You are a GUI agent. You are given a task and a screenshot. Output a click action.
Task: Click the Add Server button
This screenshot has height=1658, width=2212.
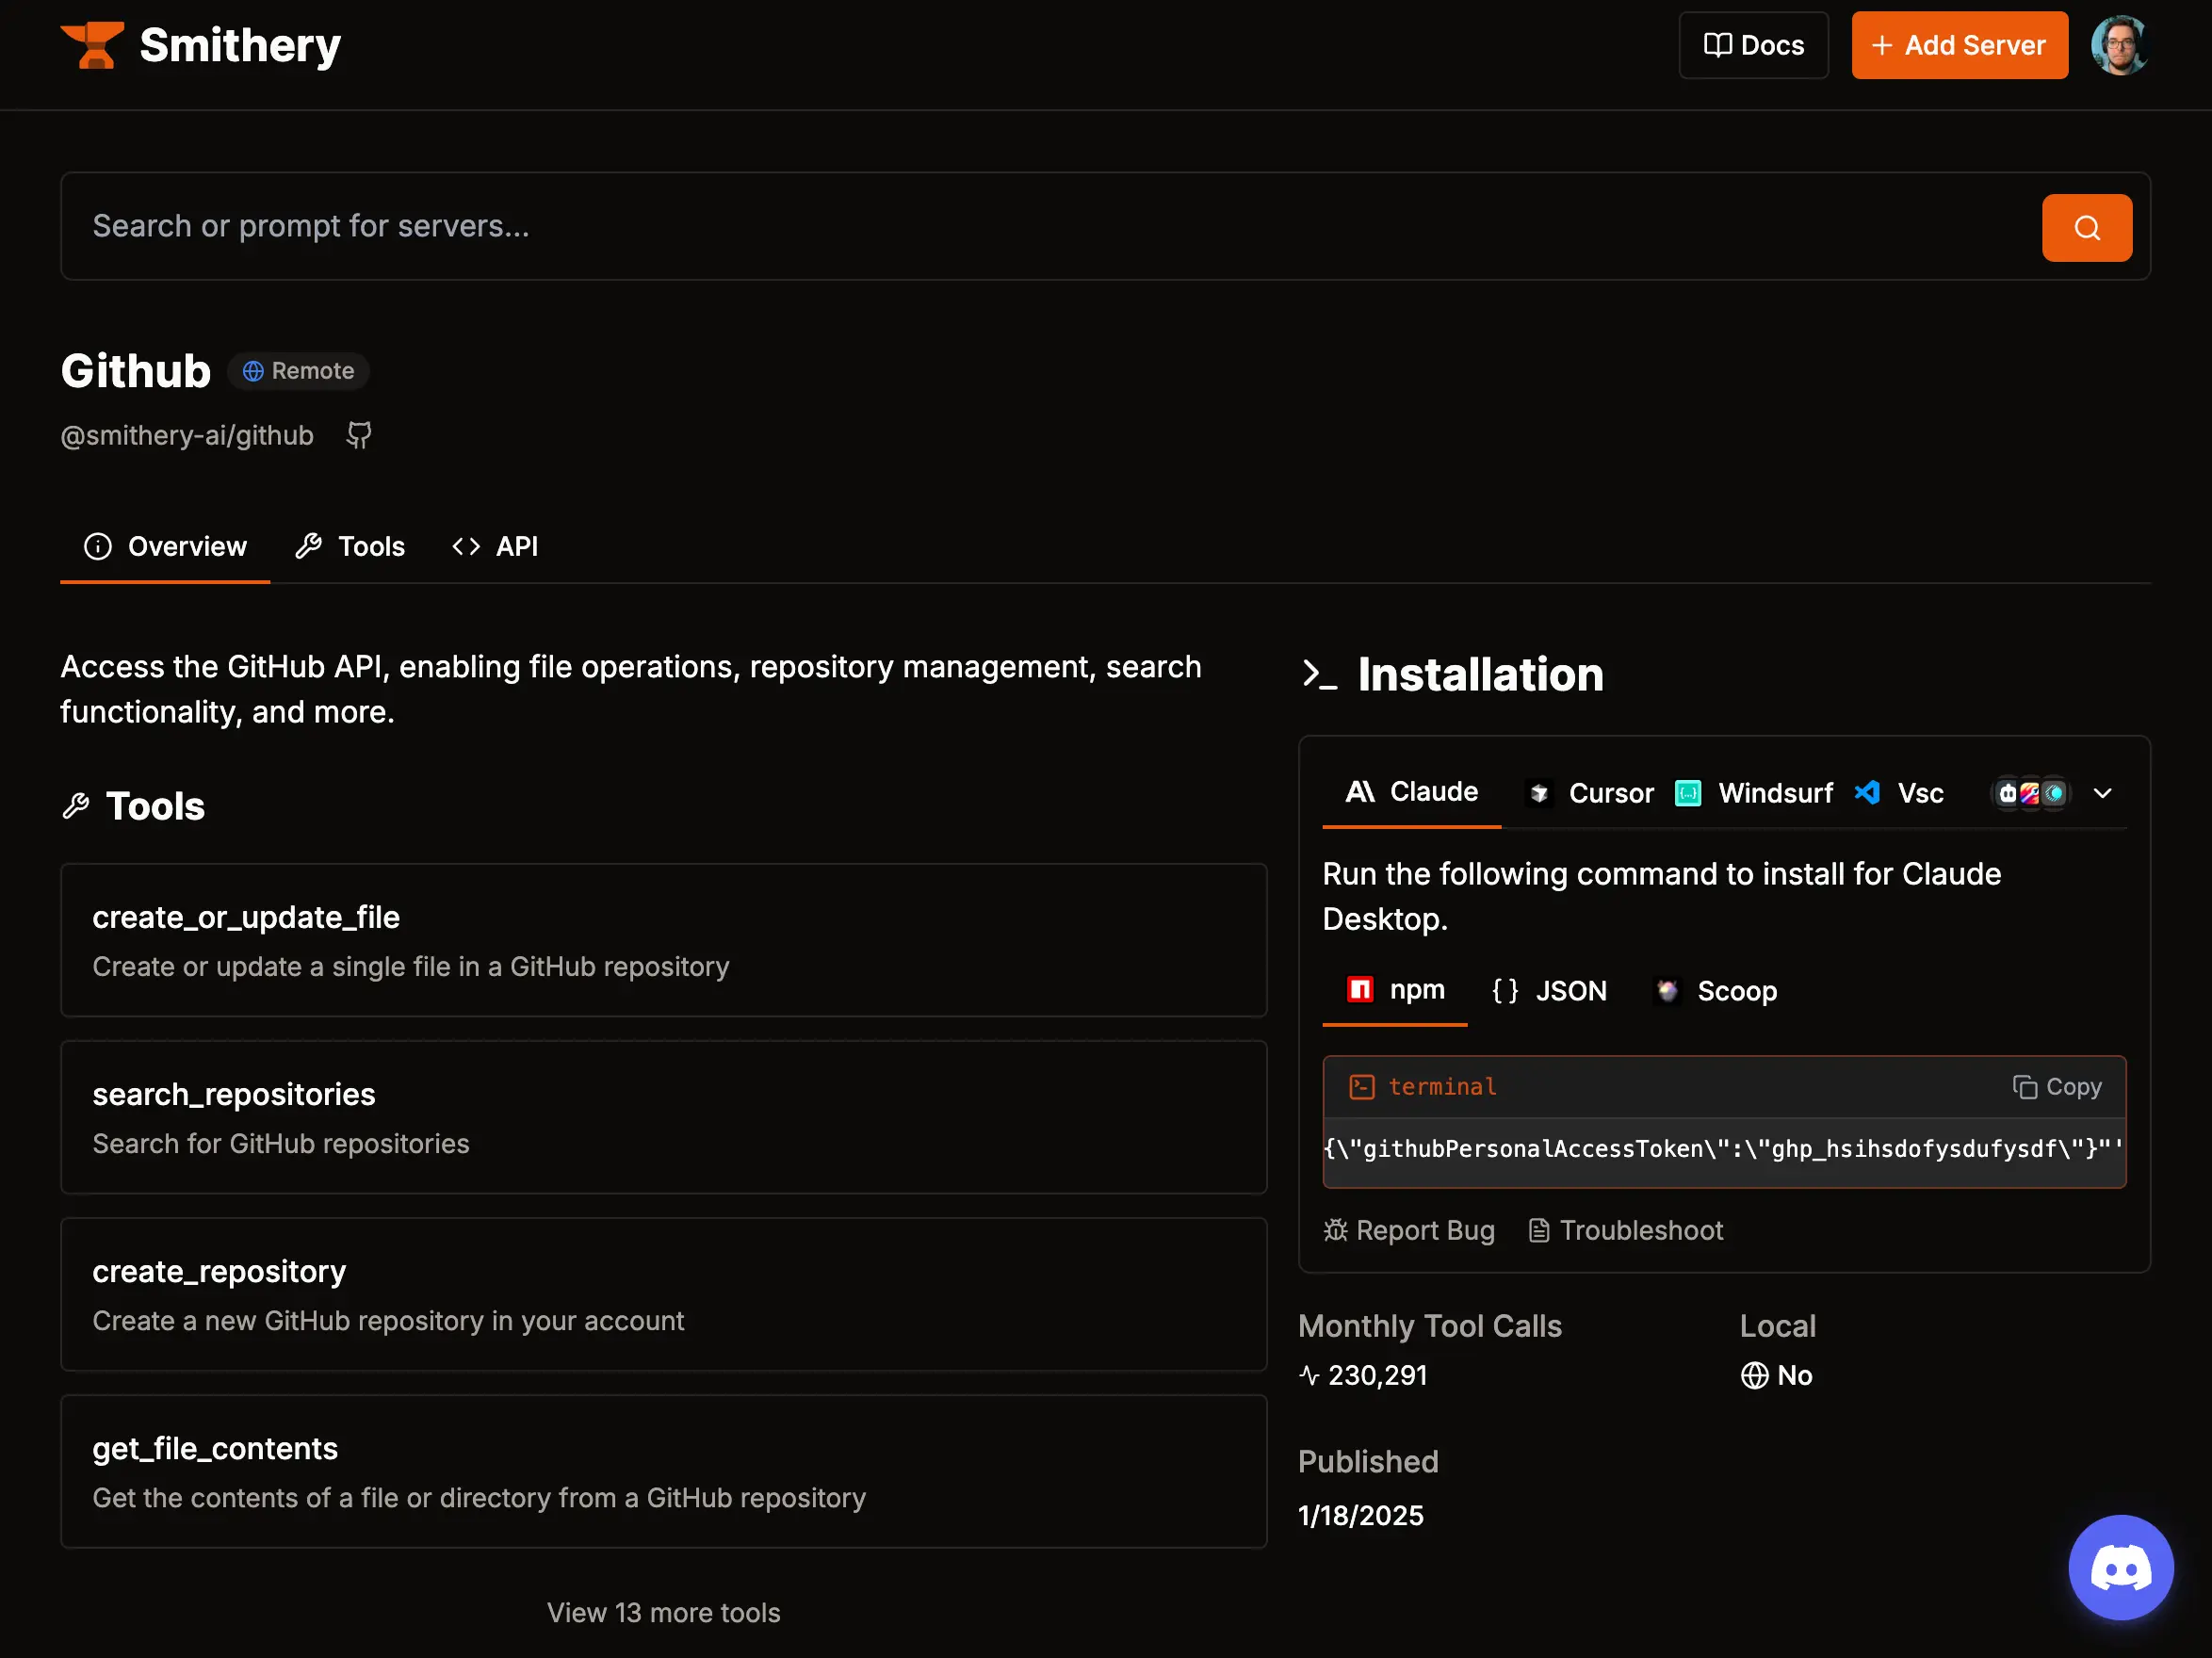click(1959, 45)
